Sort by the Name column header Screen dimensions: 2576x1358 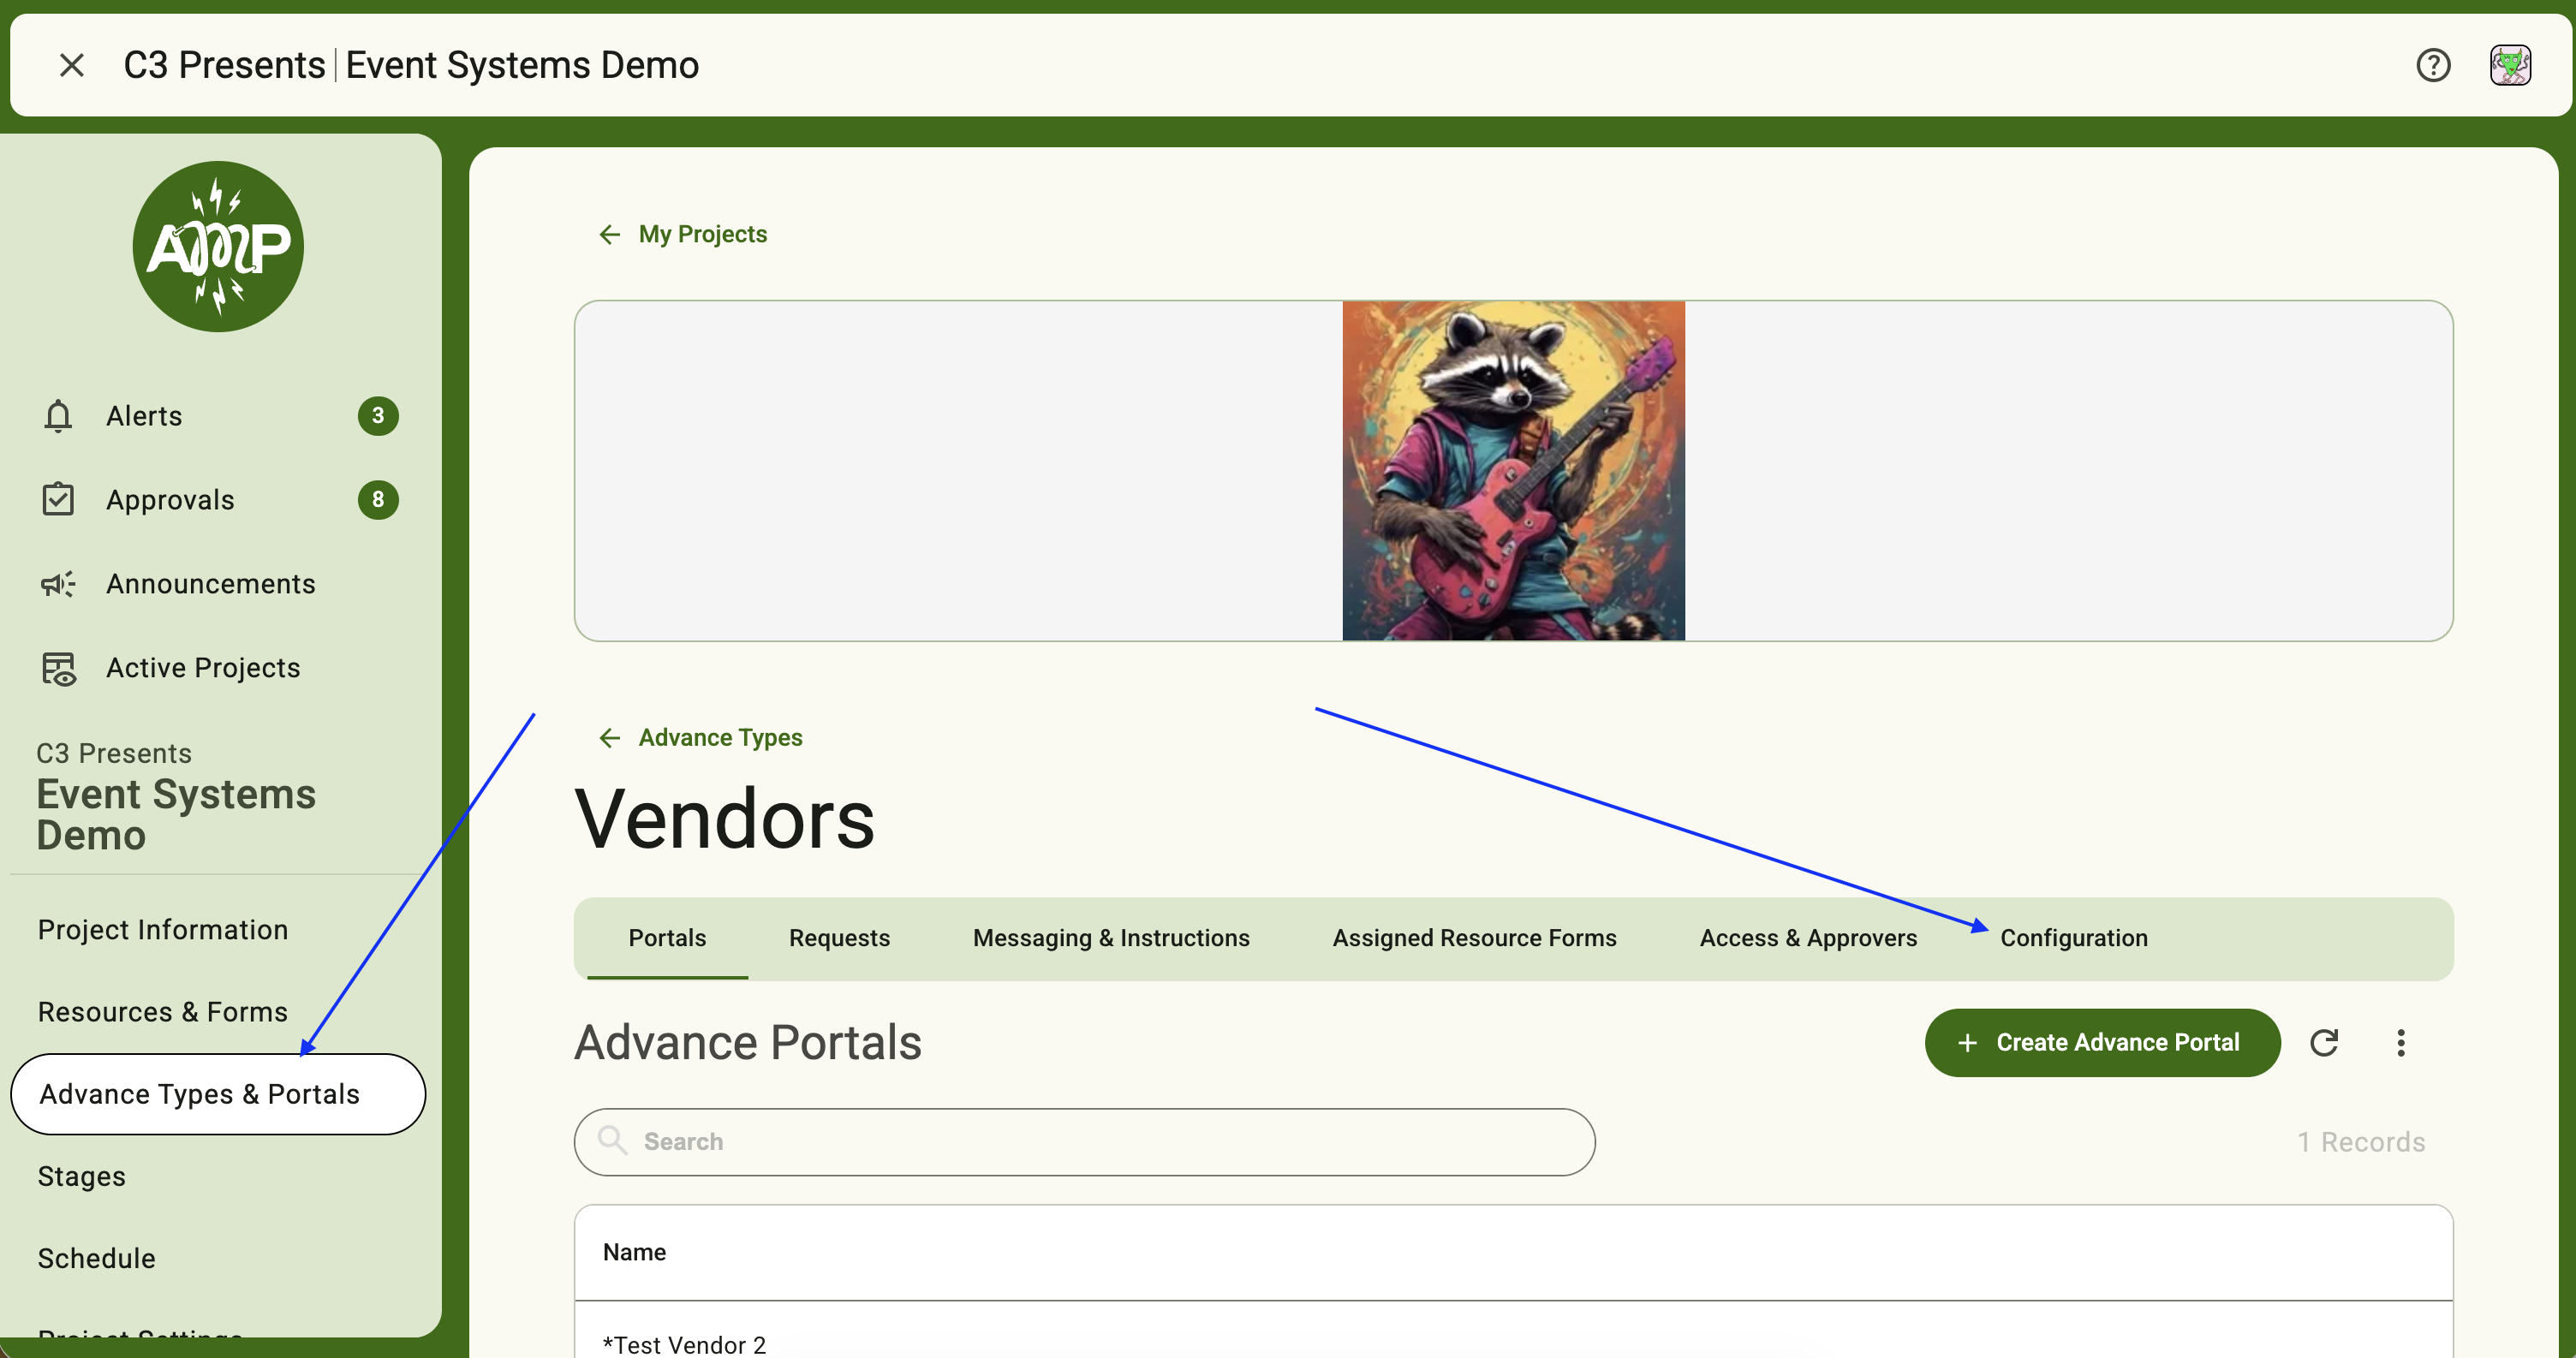tap(634, 1251)
